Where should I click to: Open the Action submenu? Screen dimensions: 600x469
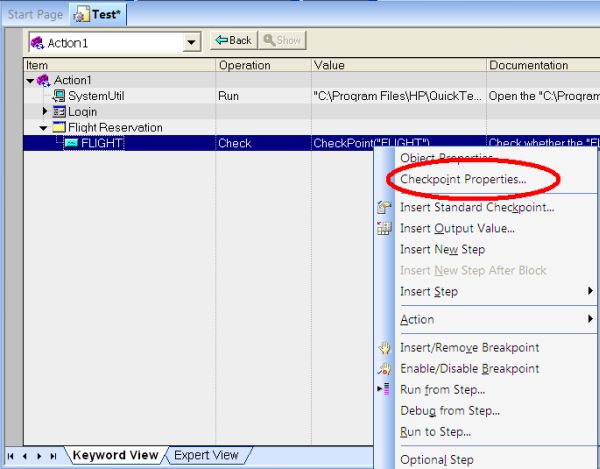click(x=496, y=319)
